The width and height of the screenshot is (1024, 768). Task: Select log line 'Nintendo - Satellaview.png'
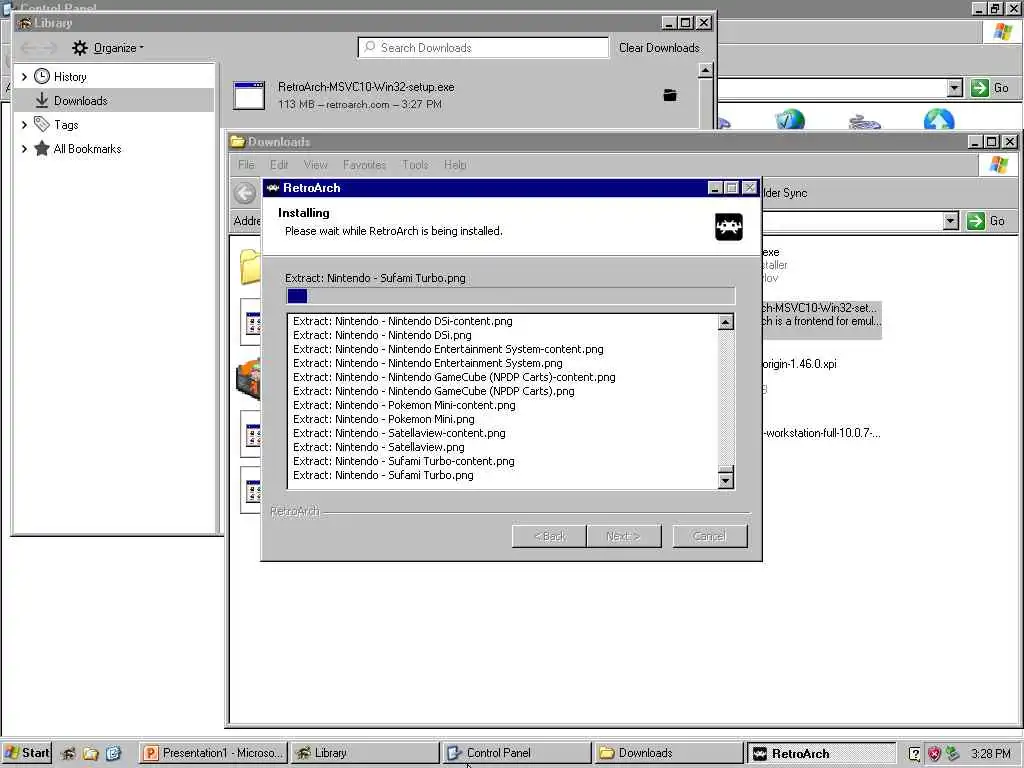(x=379, y=447)
